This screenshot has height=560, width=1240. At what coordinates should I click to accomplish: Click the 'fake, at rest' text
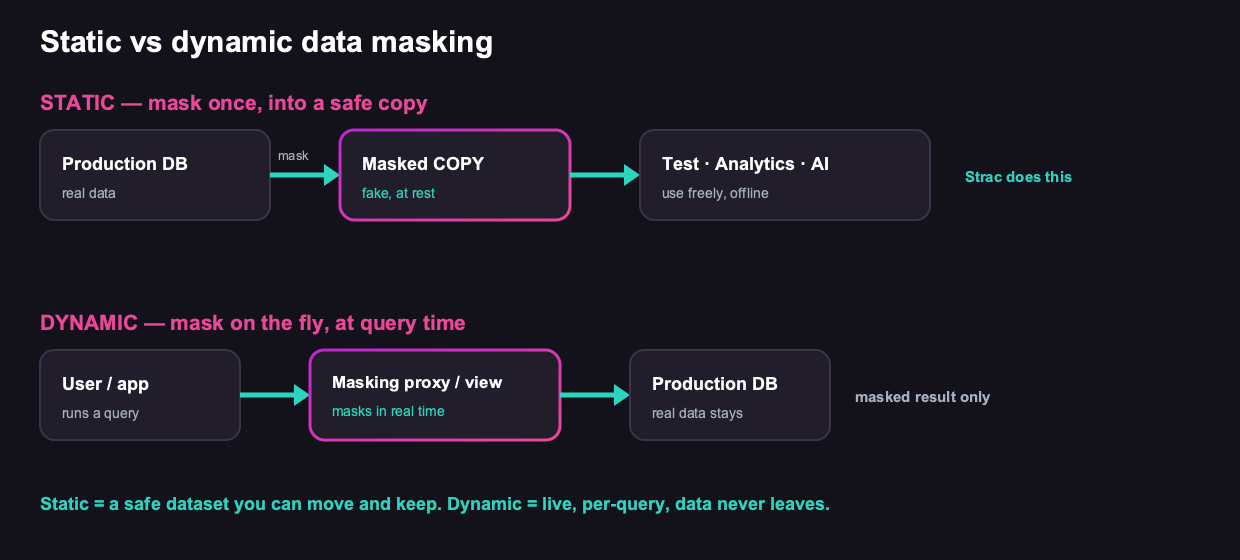click(x=398, y=193)
